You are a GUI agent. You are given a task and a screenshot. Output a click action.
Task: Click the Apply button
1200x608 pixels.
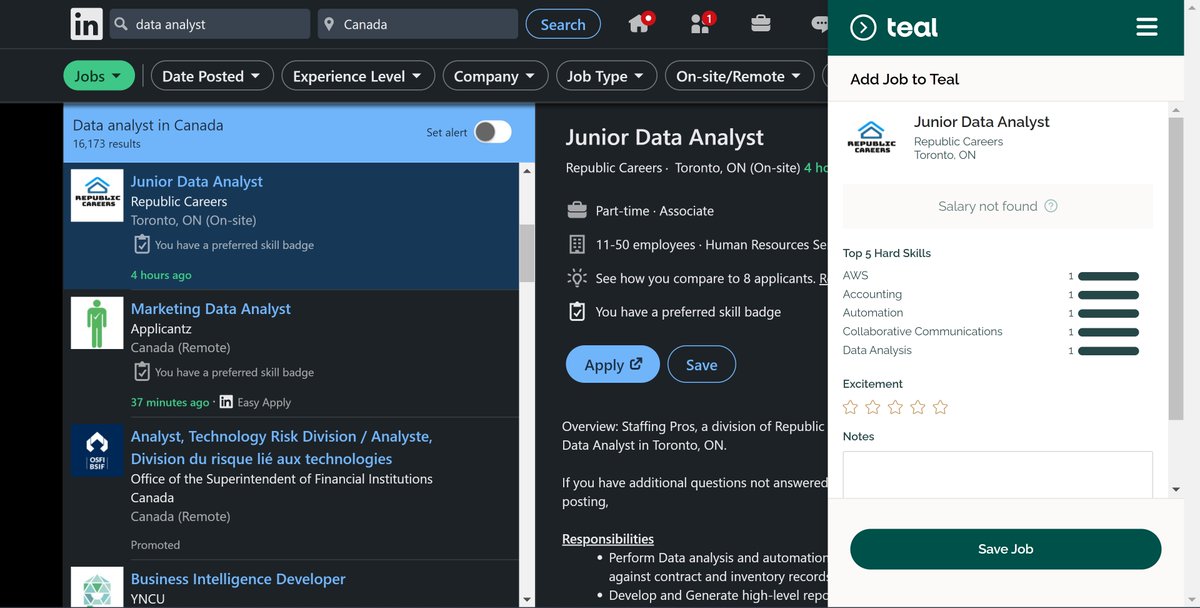point(613,365)
